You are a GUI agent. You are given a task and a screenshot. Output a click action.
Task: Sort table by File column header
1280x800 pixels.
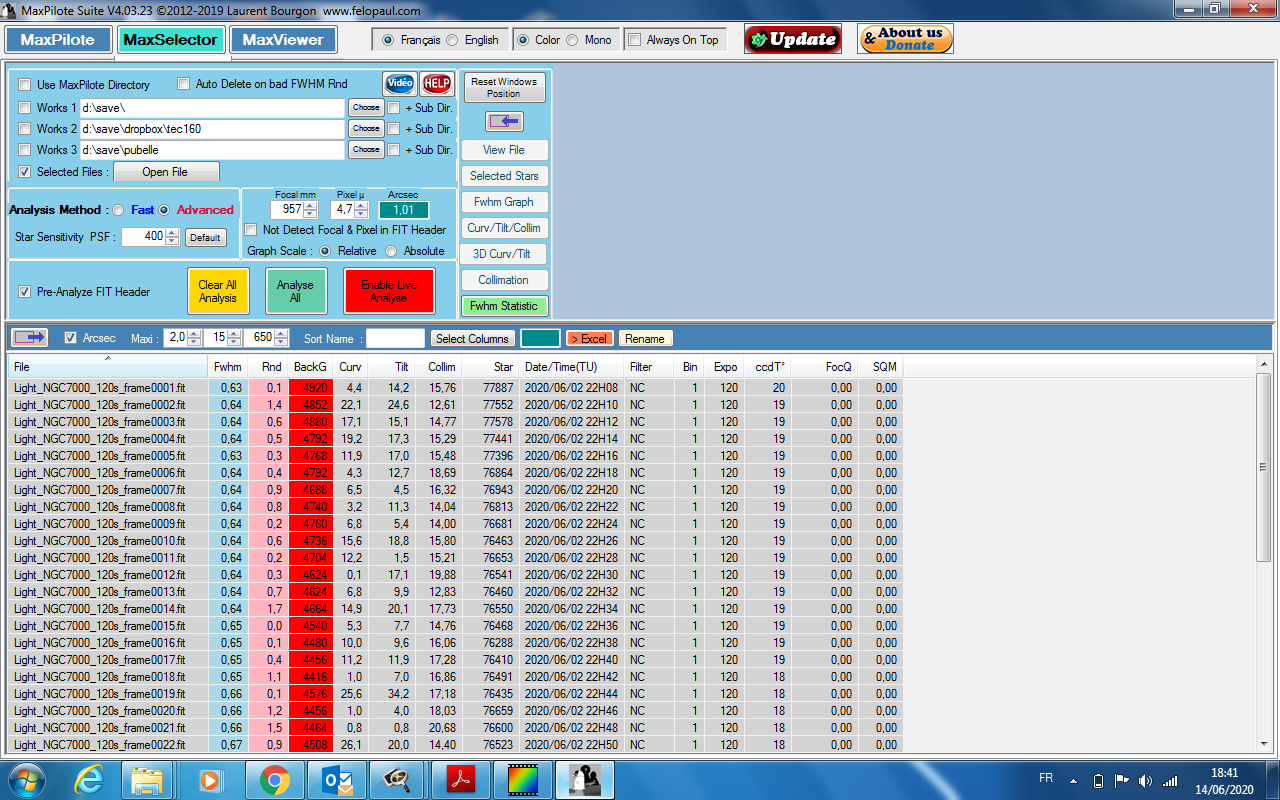tap(108, 367)
